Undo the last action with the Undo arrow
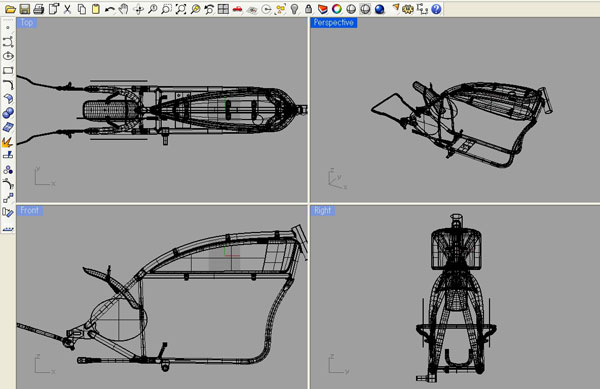Viewport: 600px width, 389px height. [110, 9]
